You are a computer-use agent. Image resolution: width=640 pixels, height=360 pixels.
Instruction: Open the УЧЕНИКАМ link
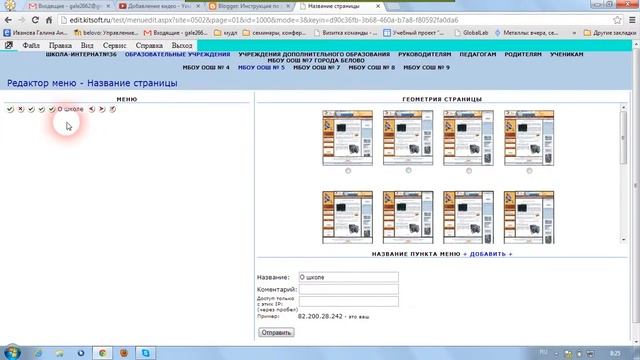(567, 54)
